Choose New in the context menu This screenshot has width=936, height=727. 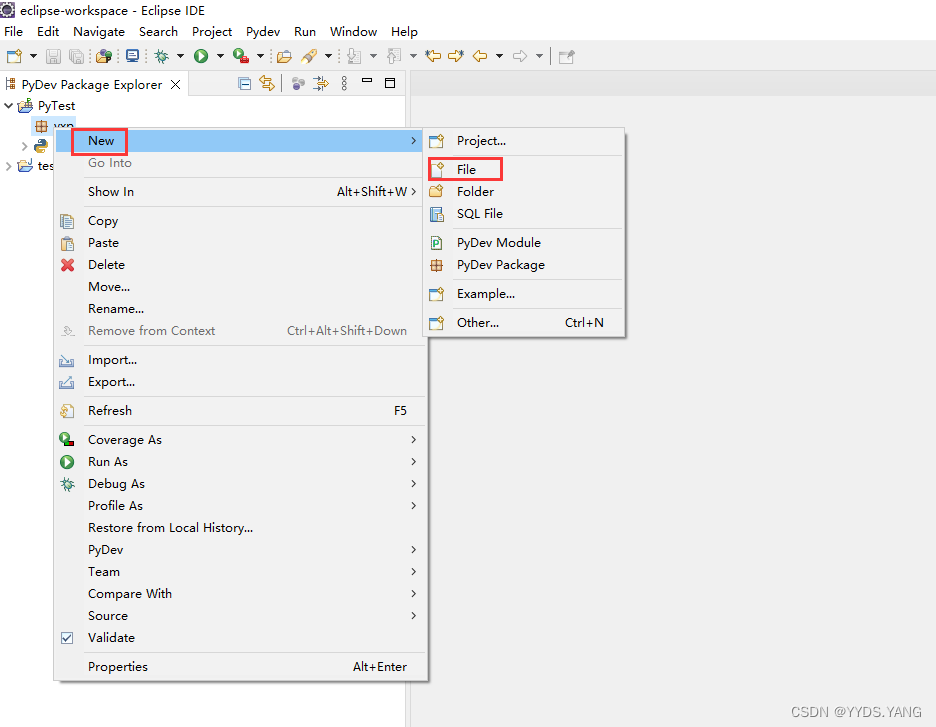coord(239,141)
